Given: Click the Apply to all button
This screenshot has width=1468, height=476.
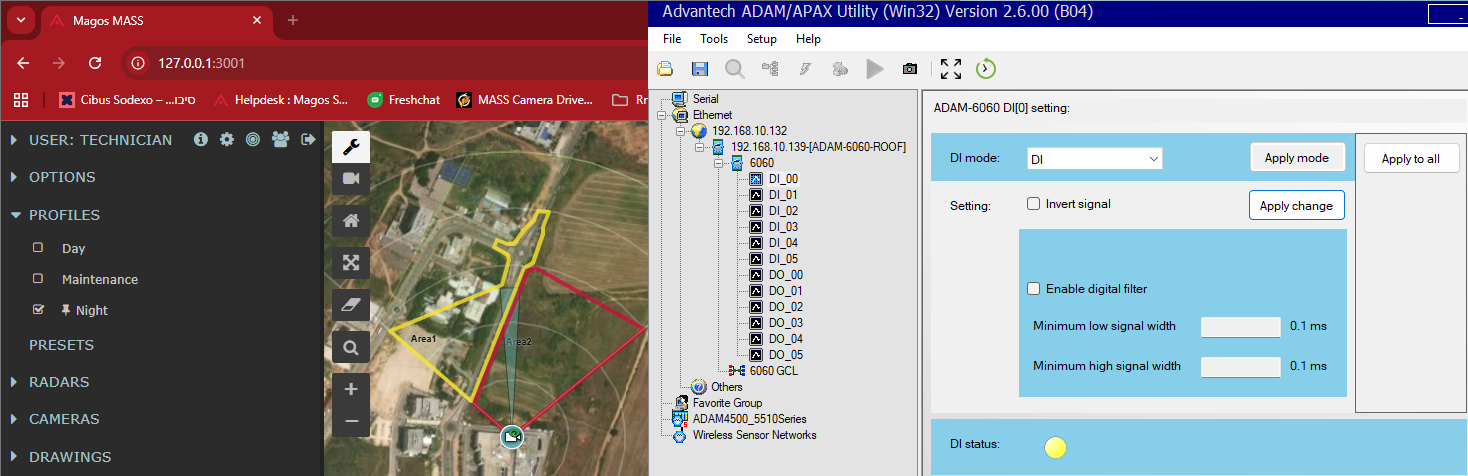Looking at the screenshot, I should point(1411,158).
